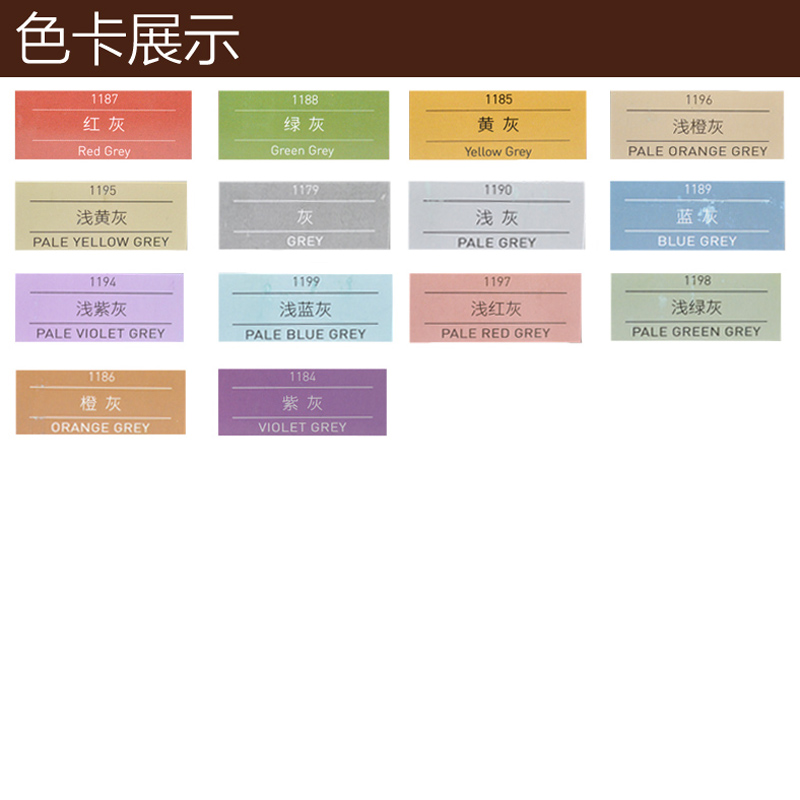
Task: Click the 色卡展示 header title
Action: (x=128, y=39)
